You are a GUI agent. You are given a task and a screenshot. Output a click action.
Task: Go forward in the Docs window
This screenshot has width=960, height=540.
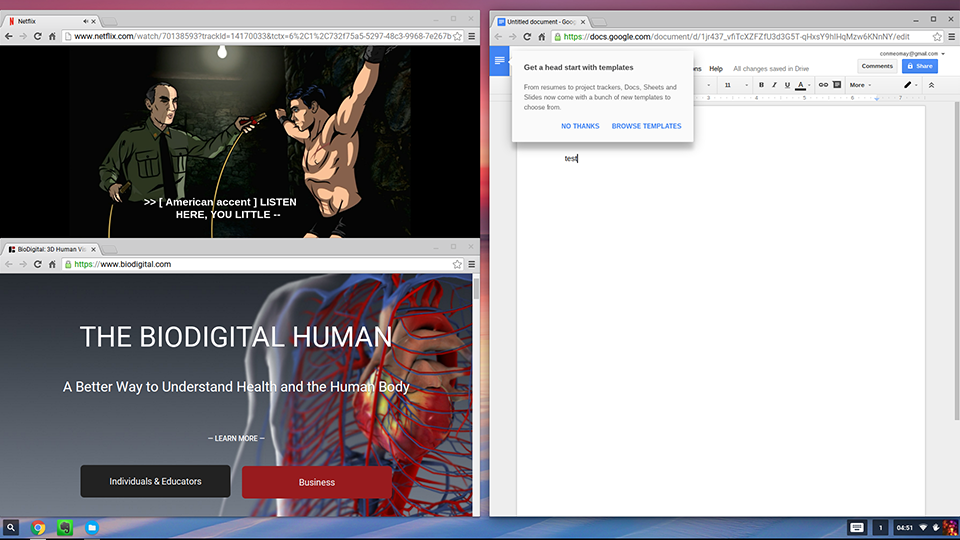click(x=512, y=37)
